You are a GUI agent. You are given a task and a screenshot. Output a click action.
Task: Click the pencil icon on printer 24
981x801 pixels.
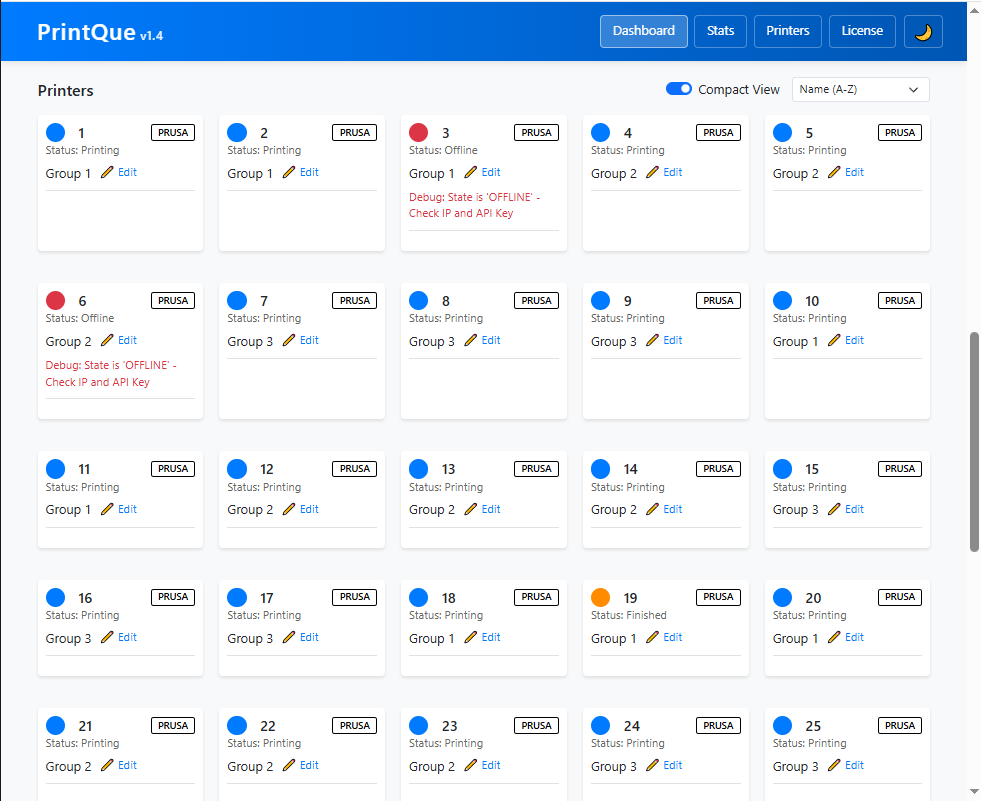(652, 765)
